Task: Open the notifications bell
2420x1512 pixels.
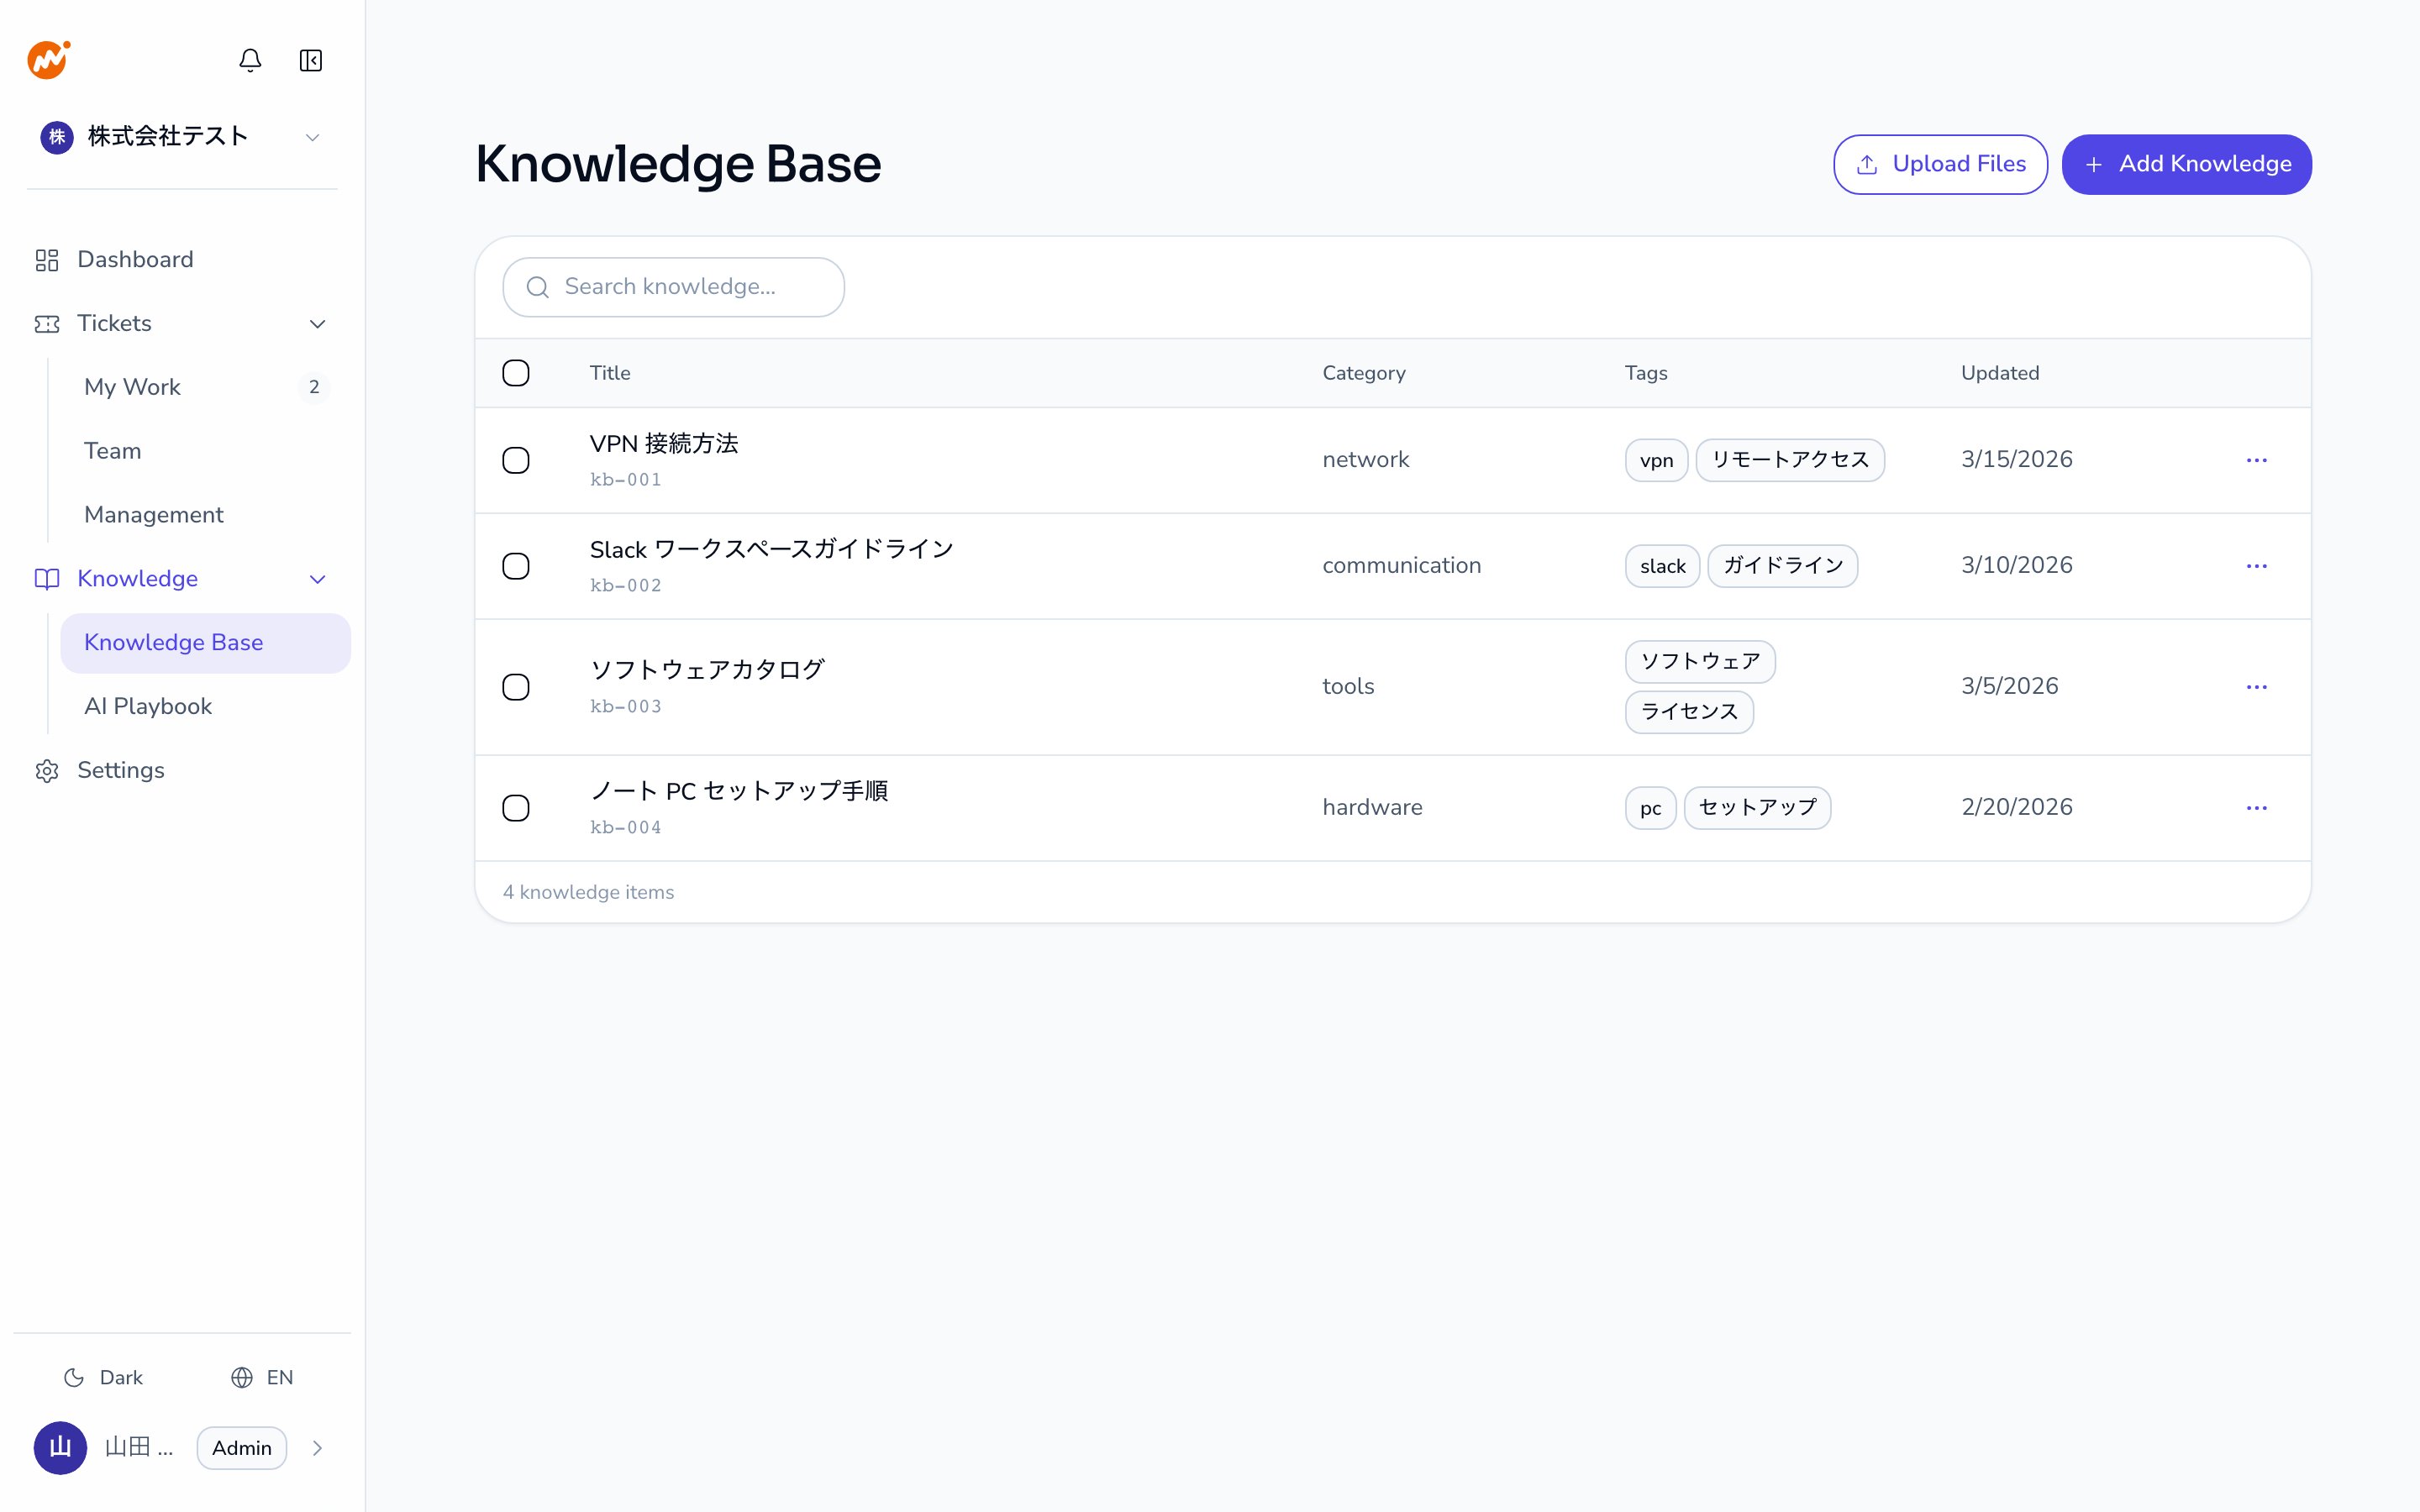Action: click(250, 60)
